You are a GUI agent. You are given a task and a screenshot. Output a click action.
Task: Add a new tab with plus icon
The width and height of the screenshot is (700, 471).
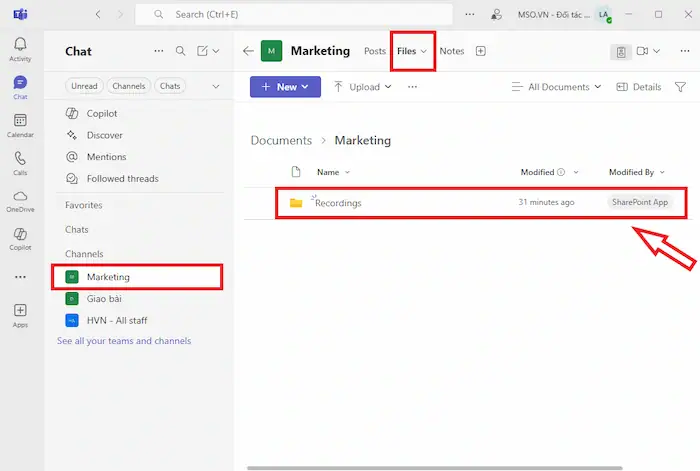tap(481, 51)
